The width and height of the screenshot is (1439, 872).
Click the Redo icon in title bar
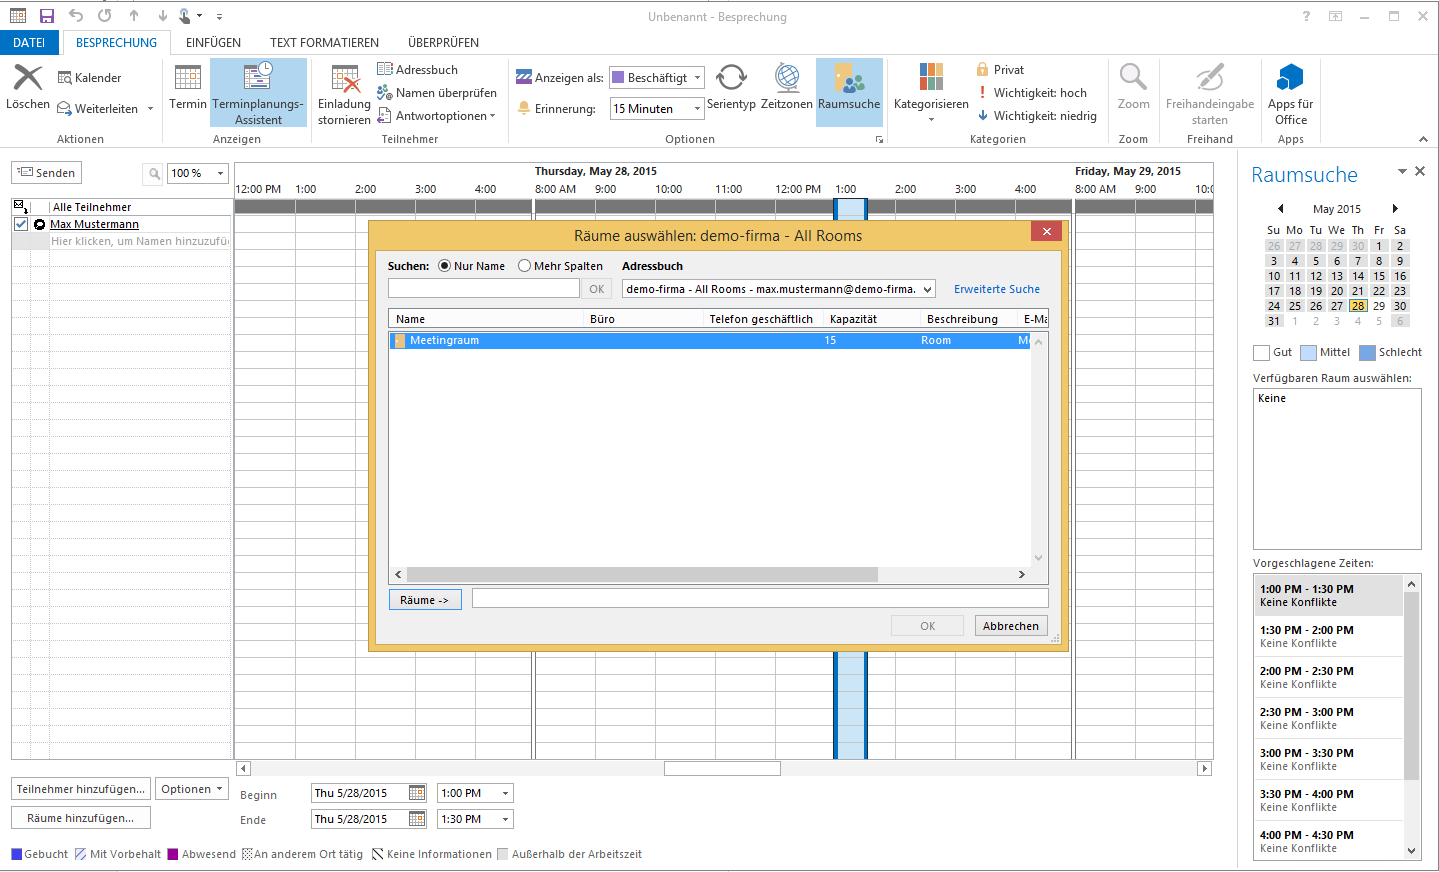[105, 16]
